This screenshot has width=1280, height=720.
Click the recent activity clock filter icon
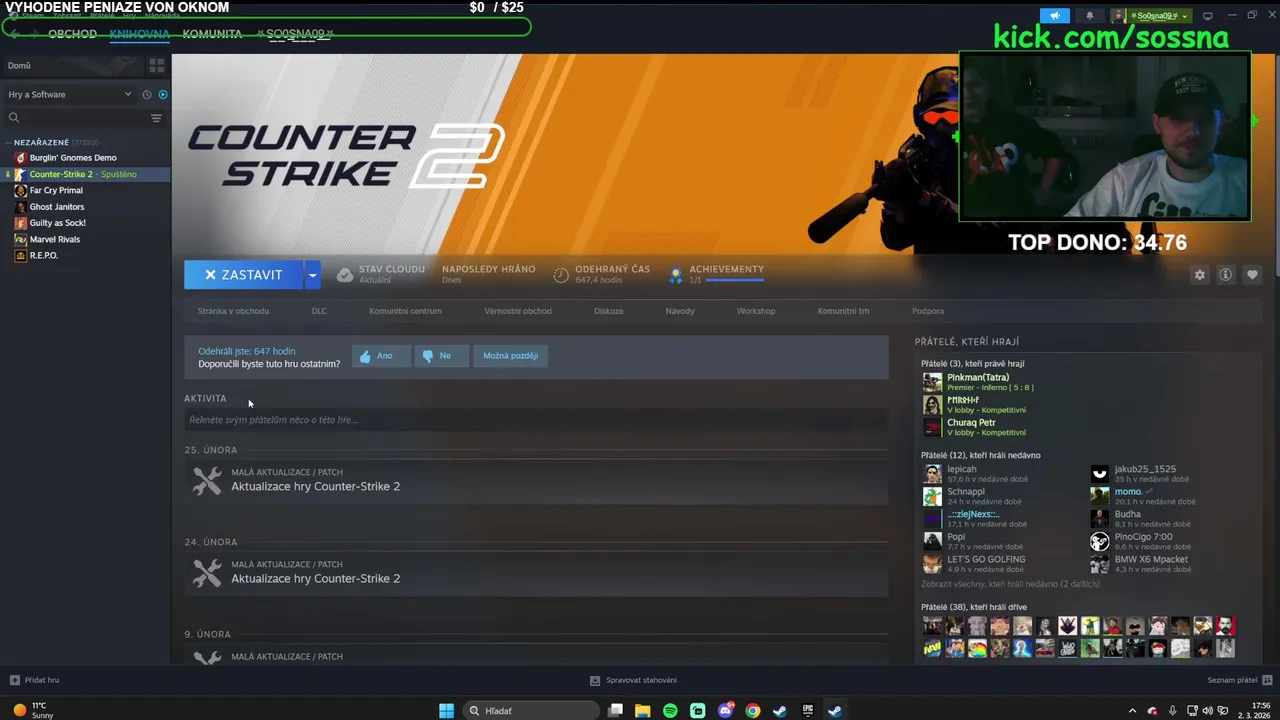(147, 94)
